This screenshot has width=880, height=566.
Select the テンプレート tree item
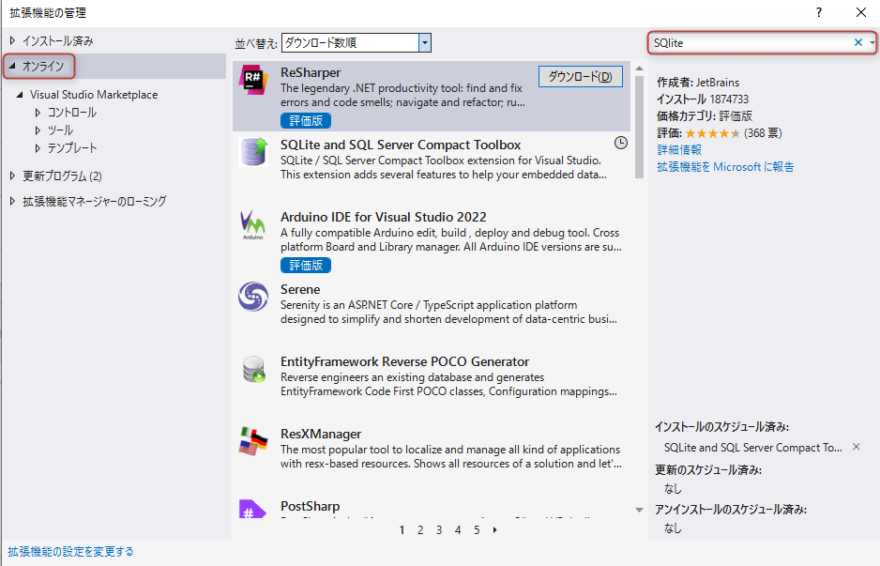point(72,148)
